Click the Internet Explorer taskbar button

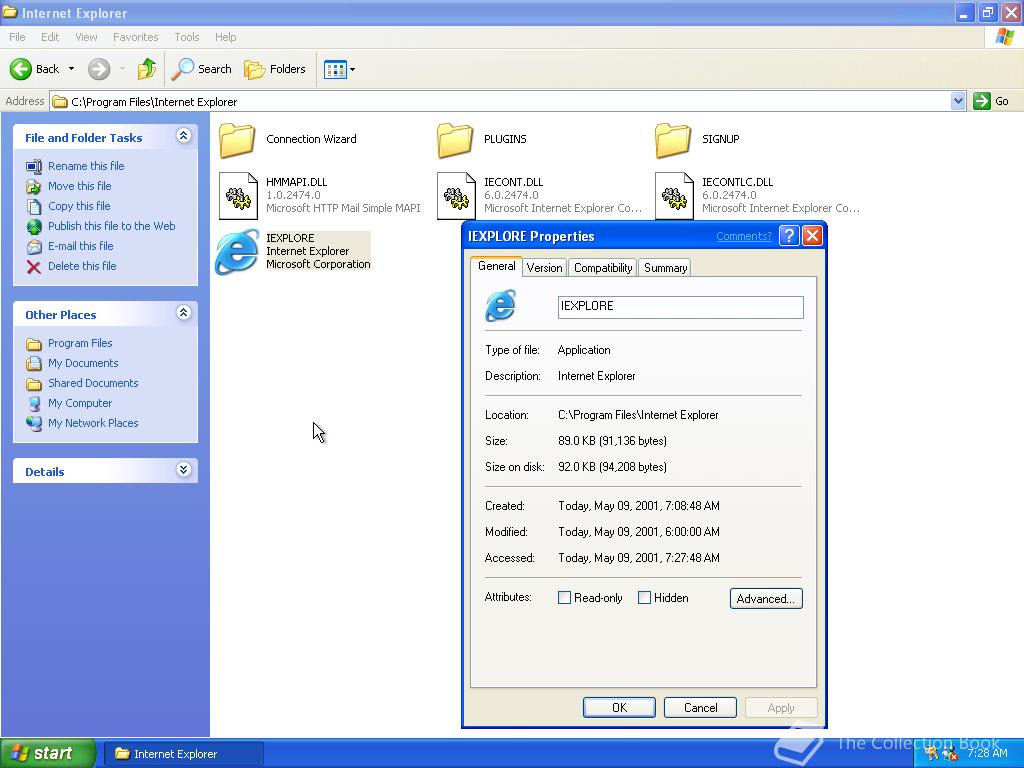(184, 754)
